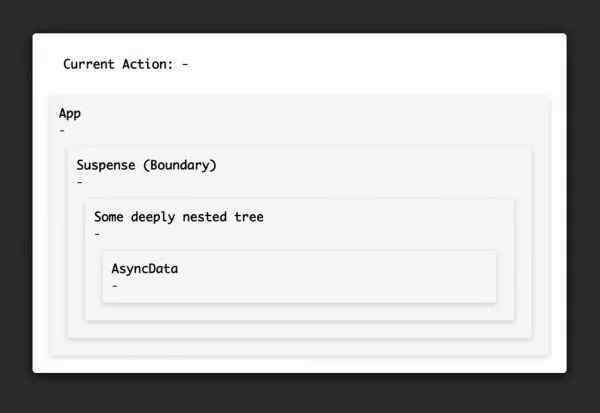The width and height of the screenshot is (600, 413).
Task: Click the "Current Action:" label text
Action: [118, 64]
